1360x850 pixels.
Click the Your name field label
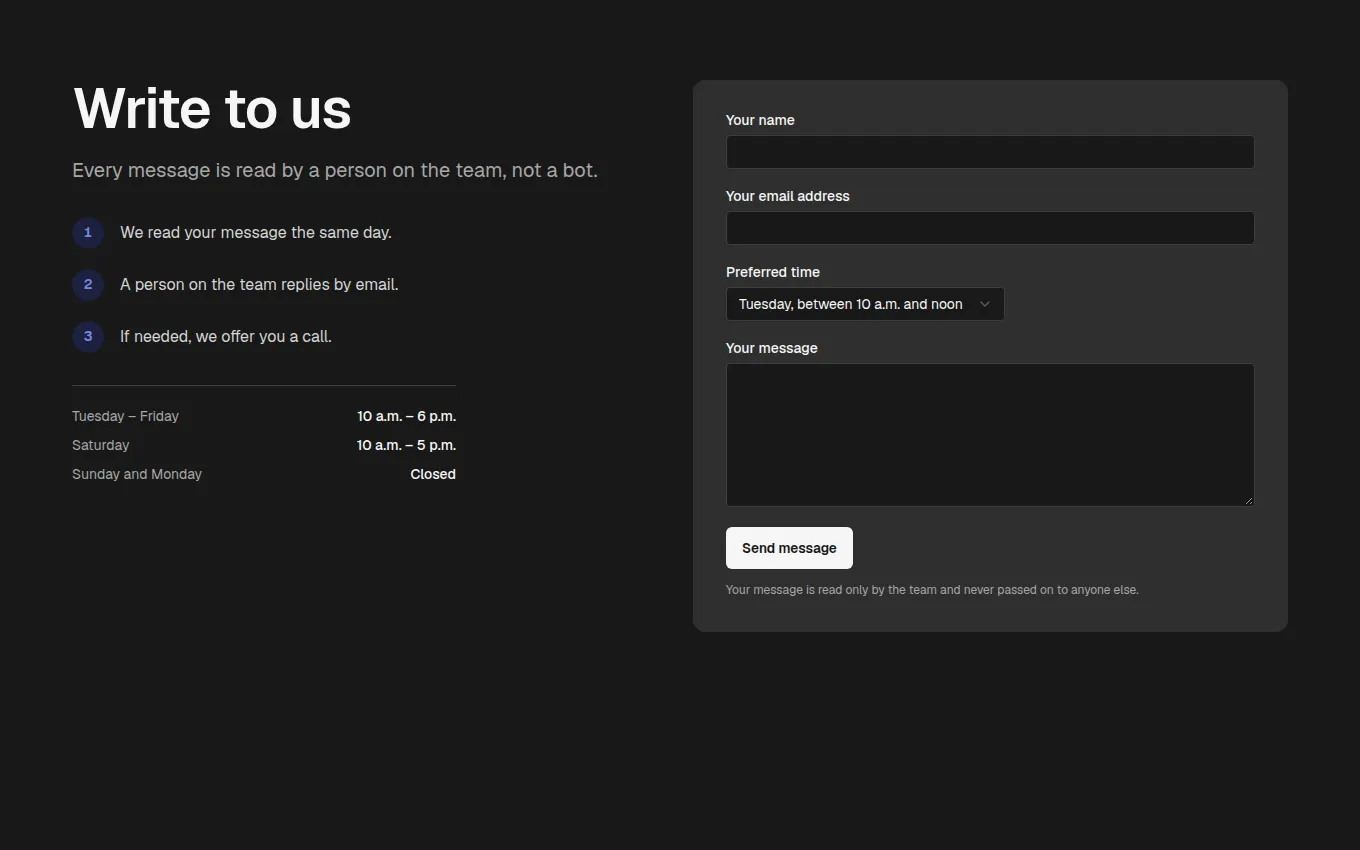tap(760, 120)
